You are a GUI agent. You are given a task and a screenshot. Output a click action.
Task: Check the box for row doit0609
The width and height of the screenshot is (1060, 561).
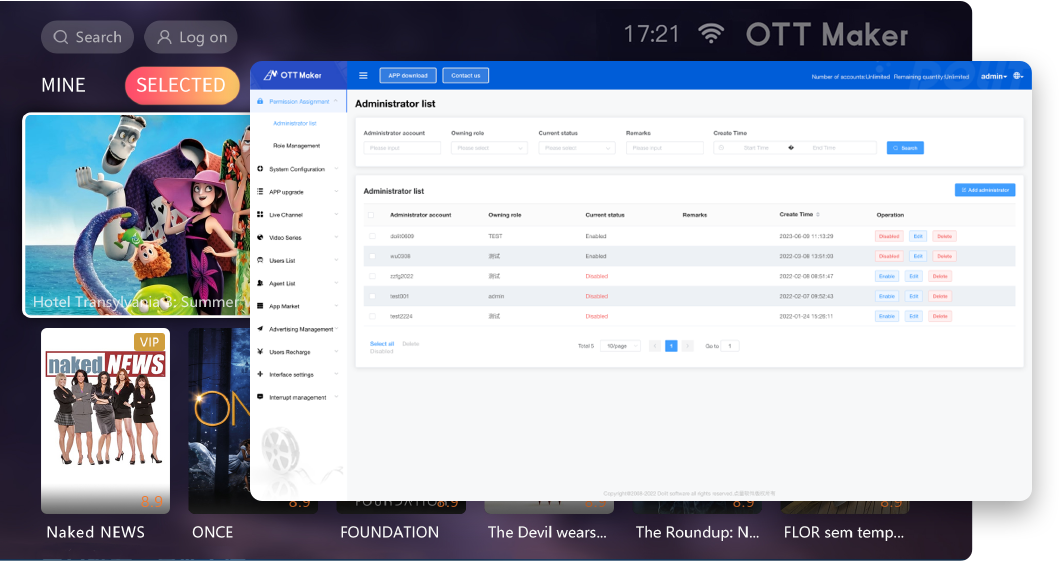(x=372, y=236)
